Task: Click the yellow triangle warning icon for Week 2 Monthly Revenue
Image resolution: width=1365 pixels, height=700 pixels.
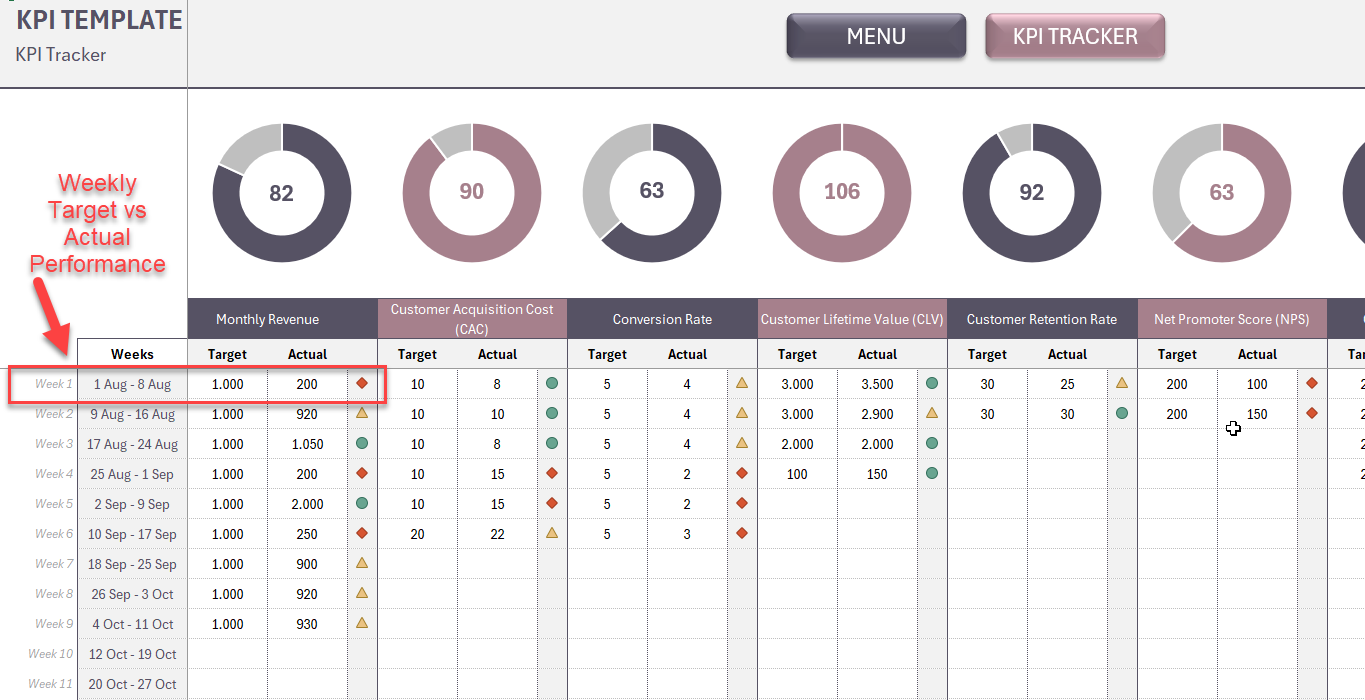Action: tap(361, 413)
